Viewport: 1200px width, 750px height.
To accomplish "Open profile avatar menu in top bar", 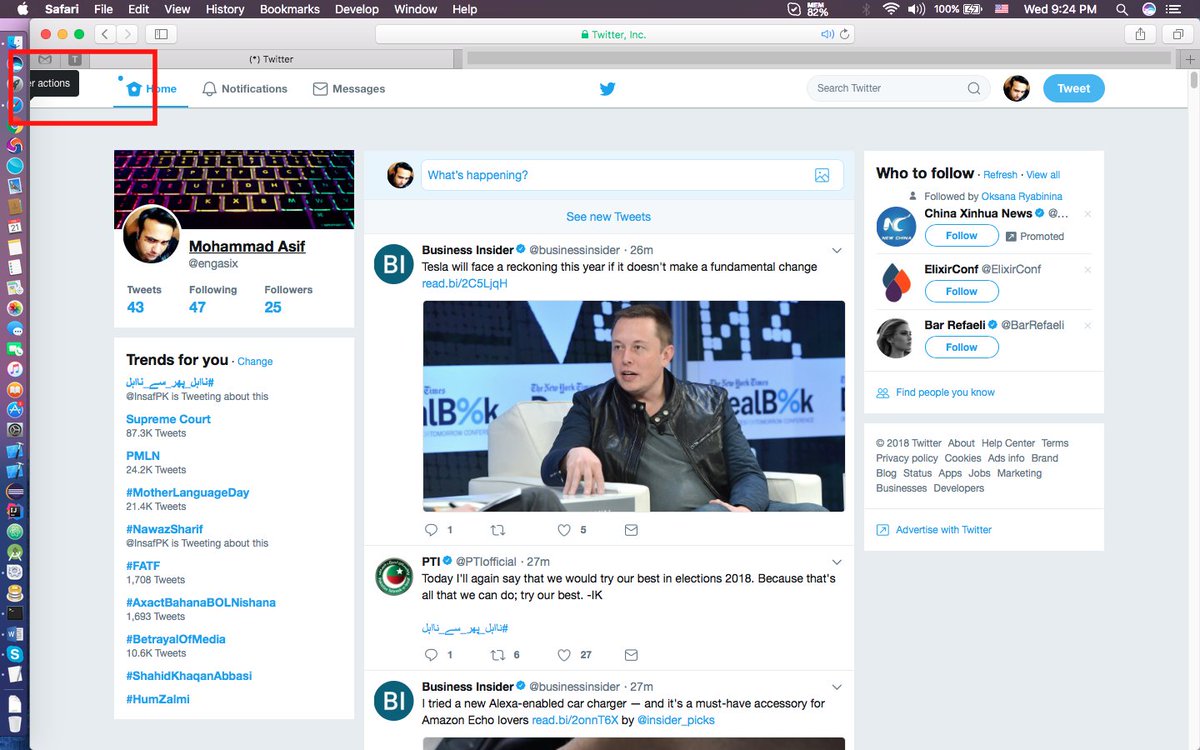I will coord(1017,88).
